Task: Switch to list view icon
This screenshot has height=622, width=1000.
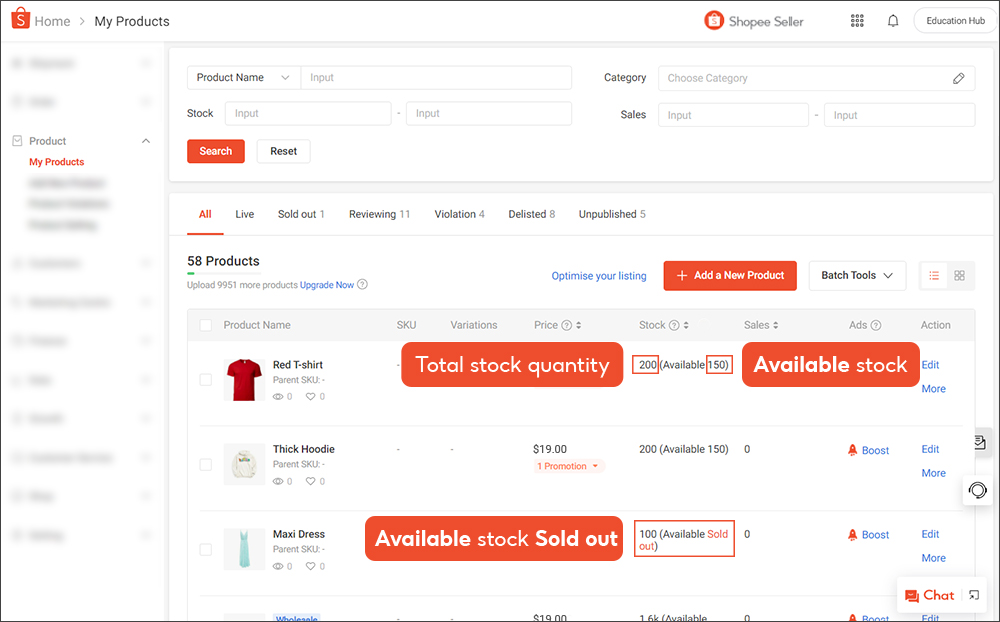Action: tap(934, 276)
